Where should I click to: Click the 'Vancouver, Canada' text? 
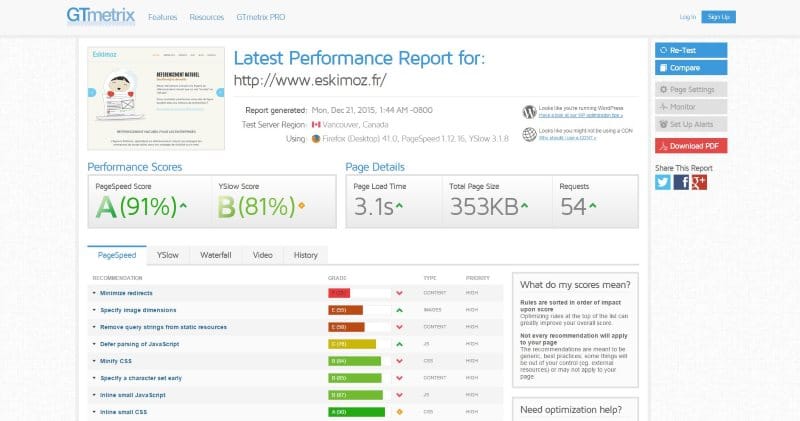point(355,125)
